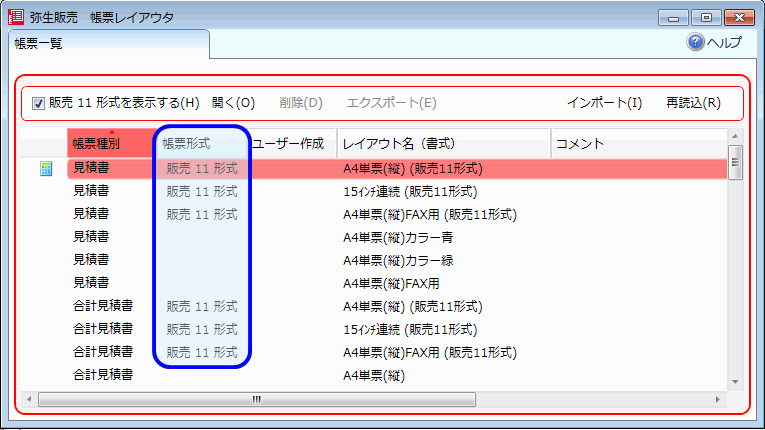Select 合計見積書 row A4単票(縦)FAX用 (販売11形式)

click(397, 352)
